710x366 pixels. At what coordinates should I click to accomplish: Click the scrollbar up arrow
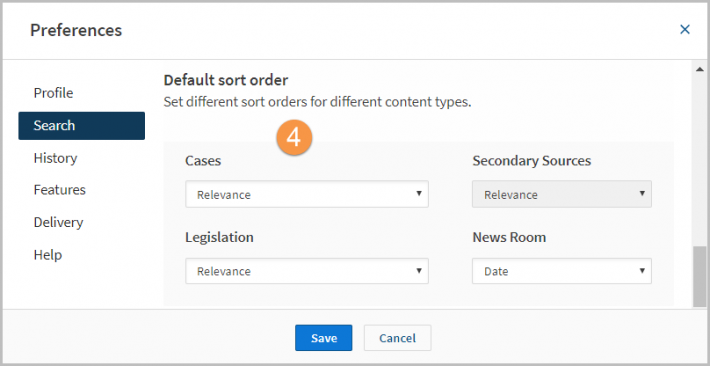pos(700,69)
